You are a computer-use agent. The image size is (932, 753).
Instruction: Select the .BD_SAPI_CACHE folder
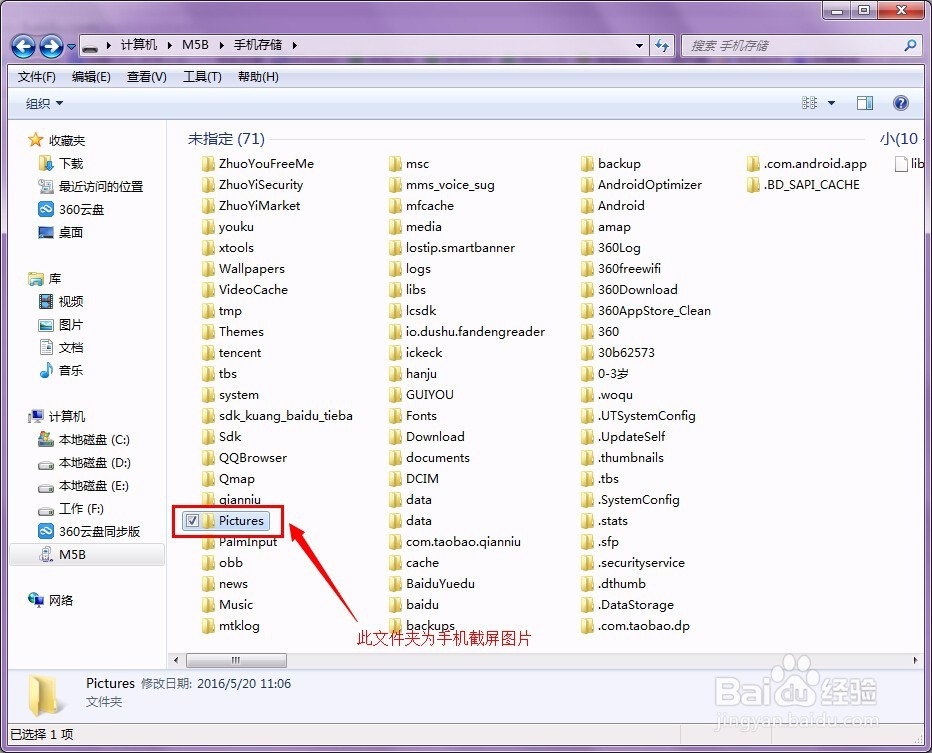[803, 185]
